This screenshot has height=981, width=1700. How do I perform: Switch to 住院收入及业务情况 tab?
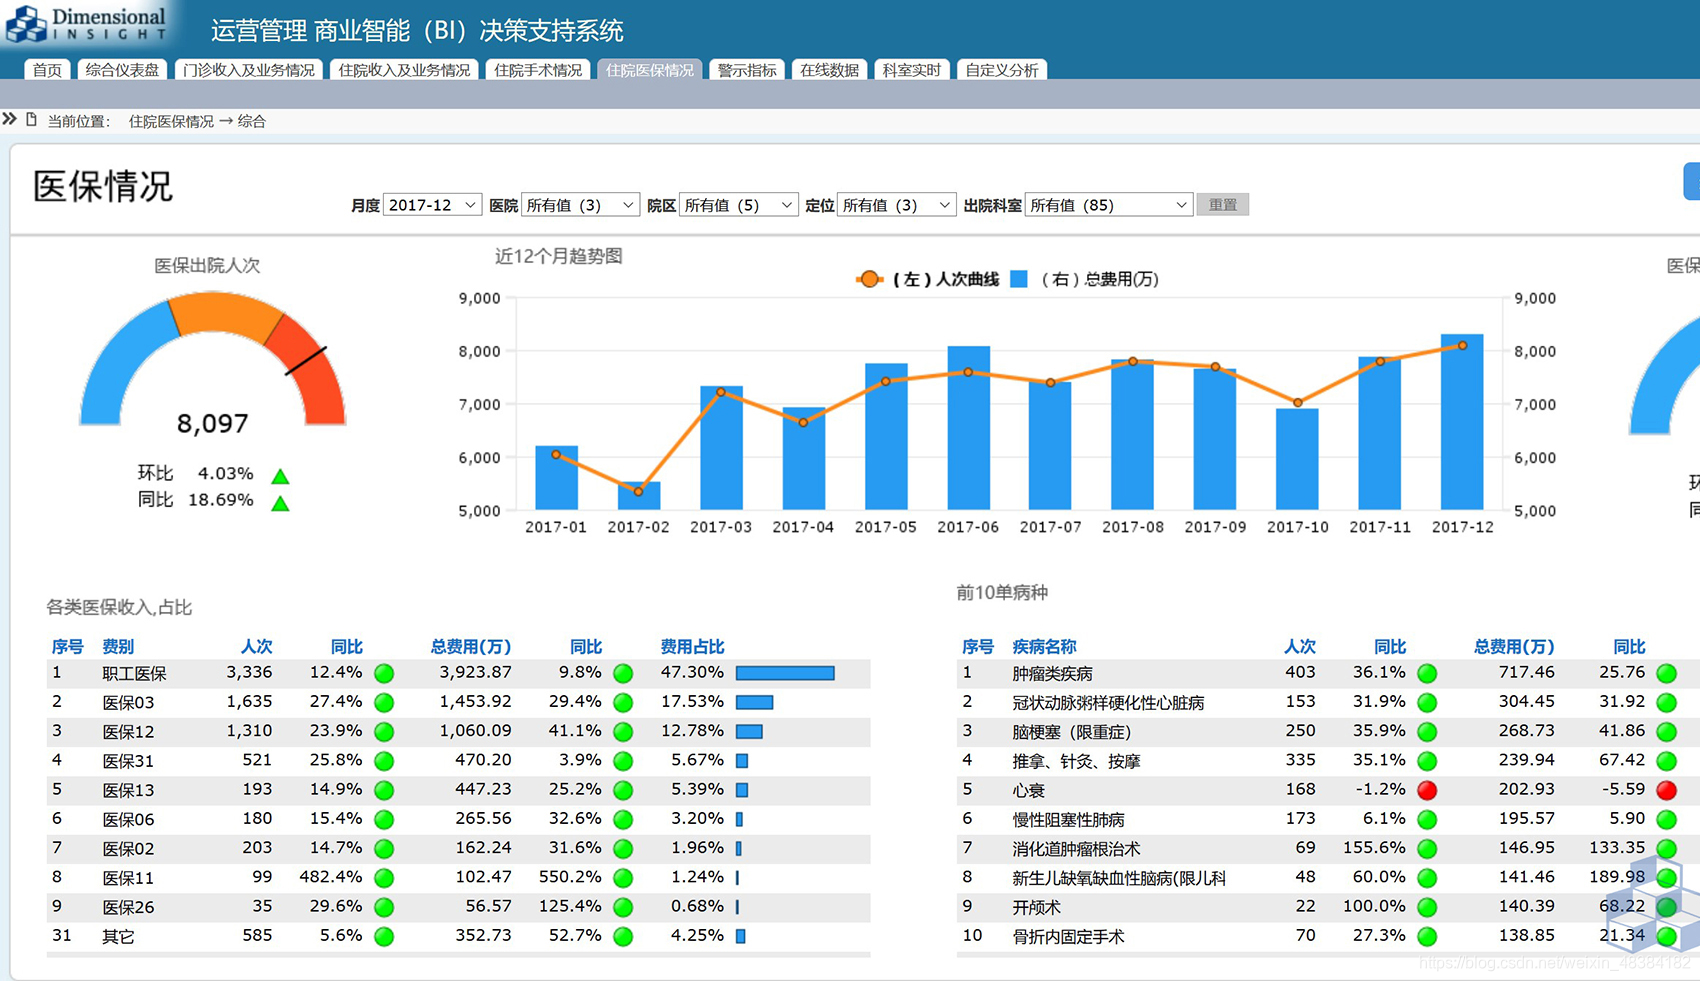pyautogui.click(x=404, y=70)
